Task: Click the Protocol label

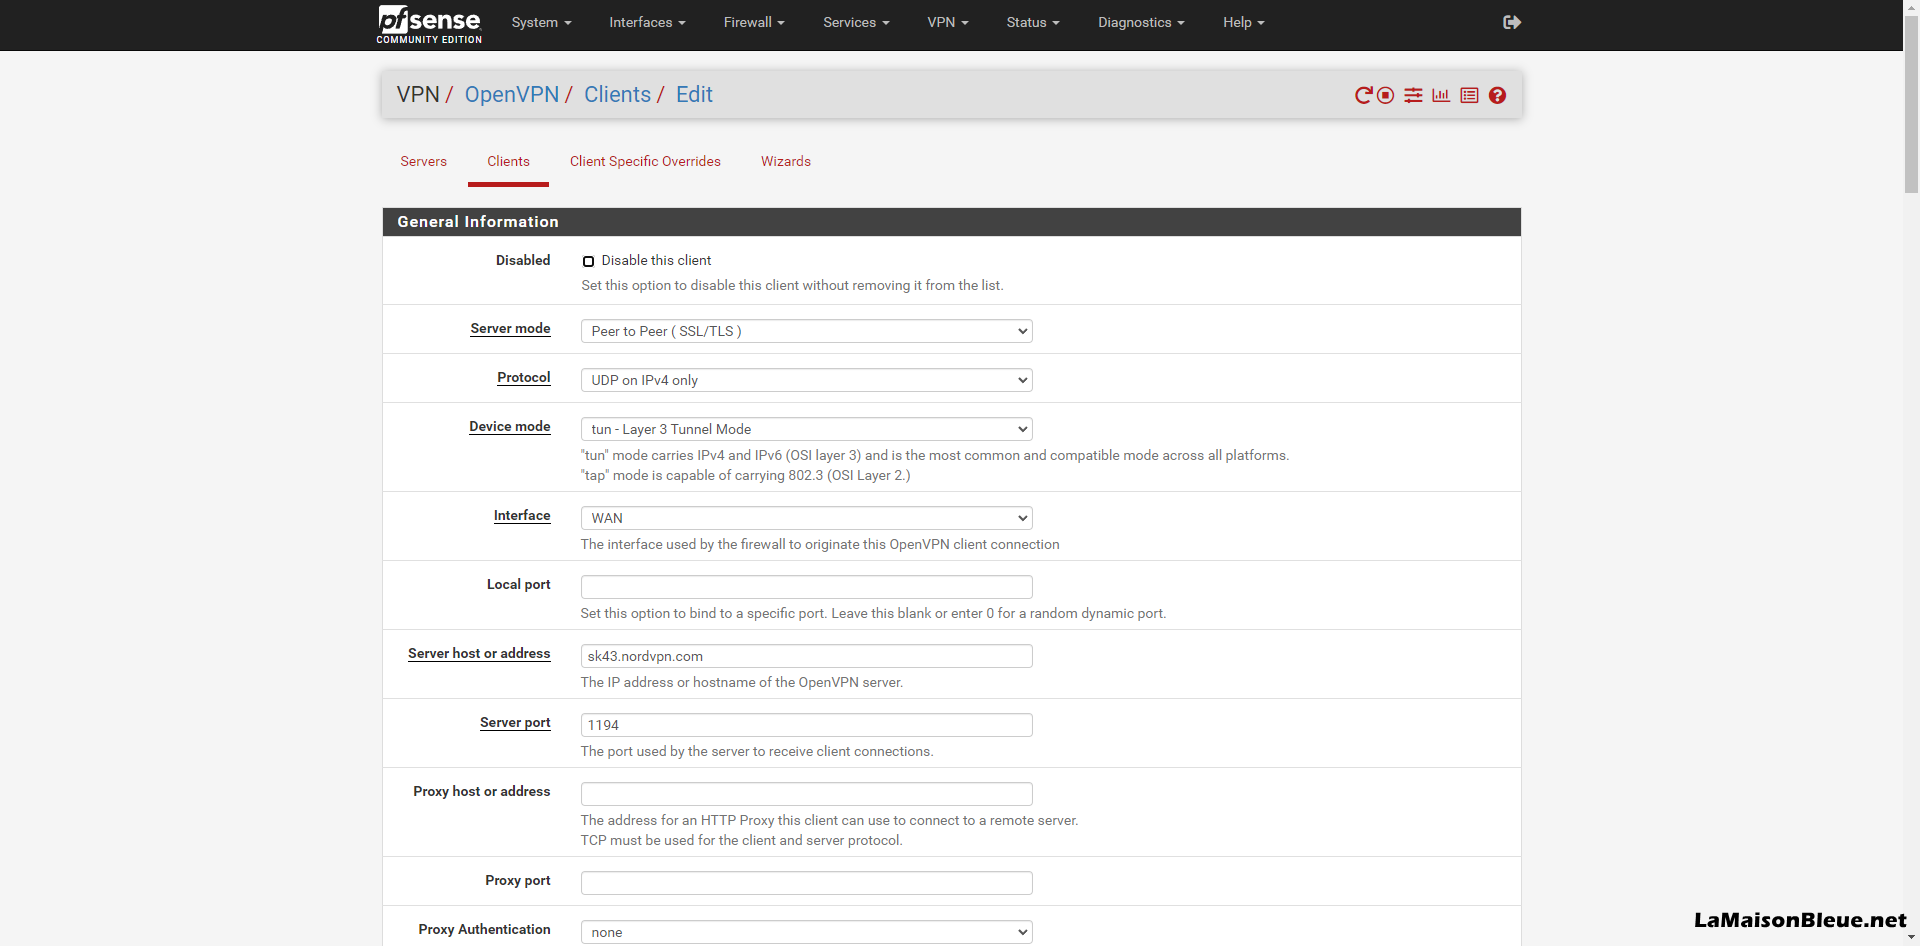Action: coord(524,377)
